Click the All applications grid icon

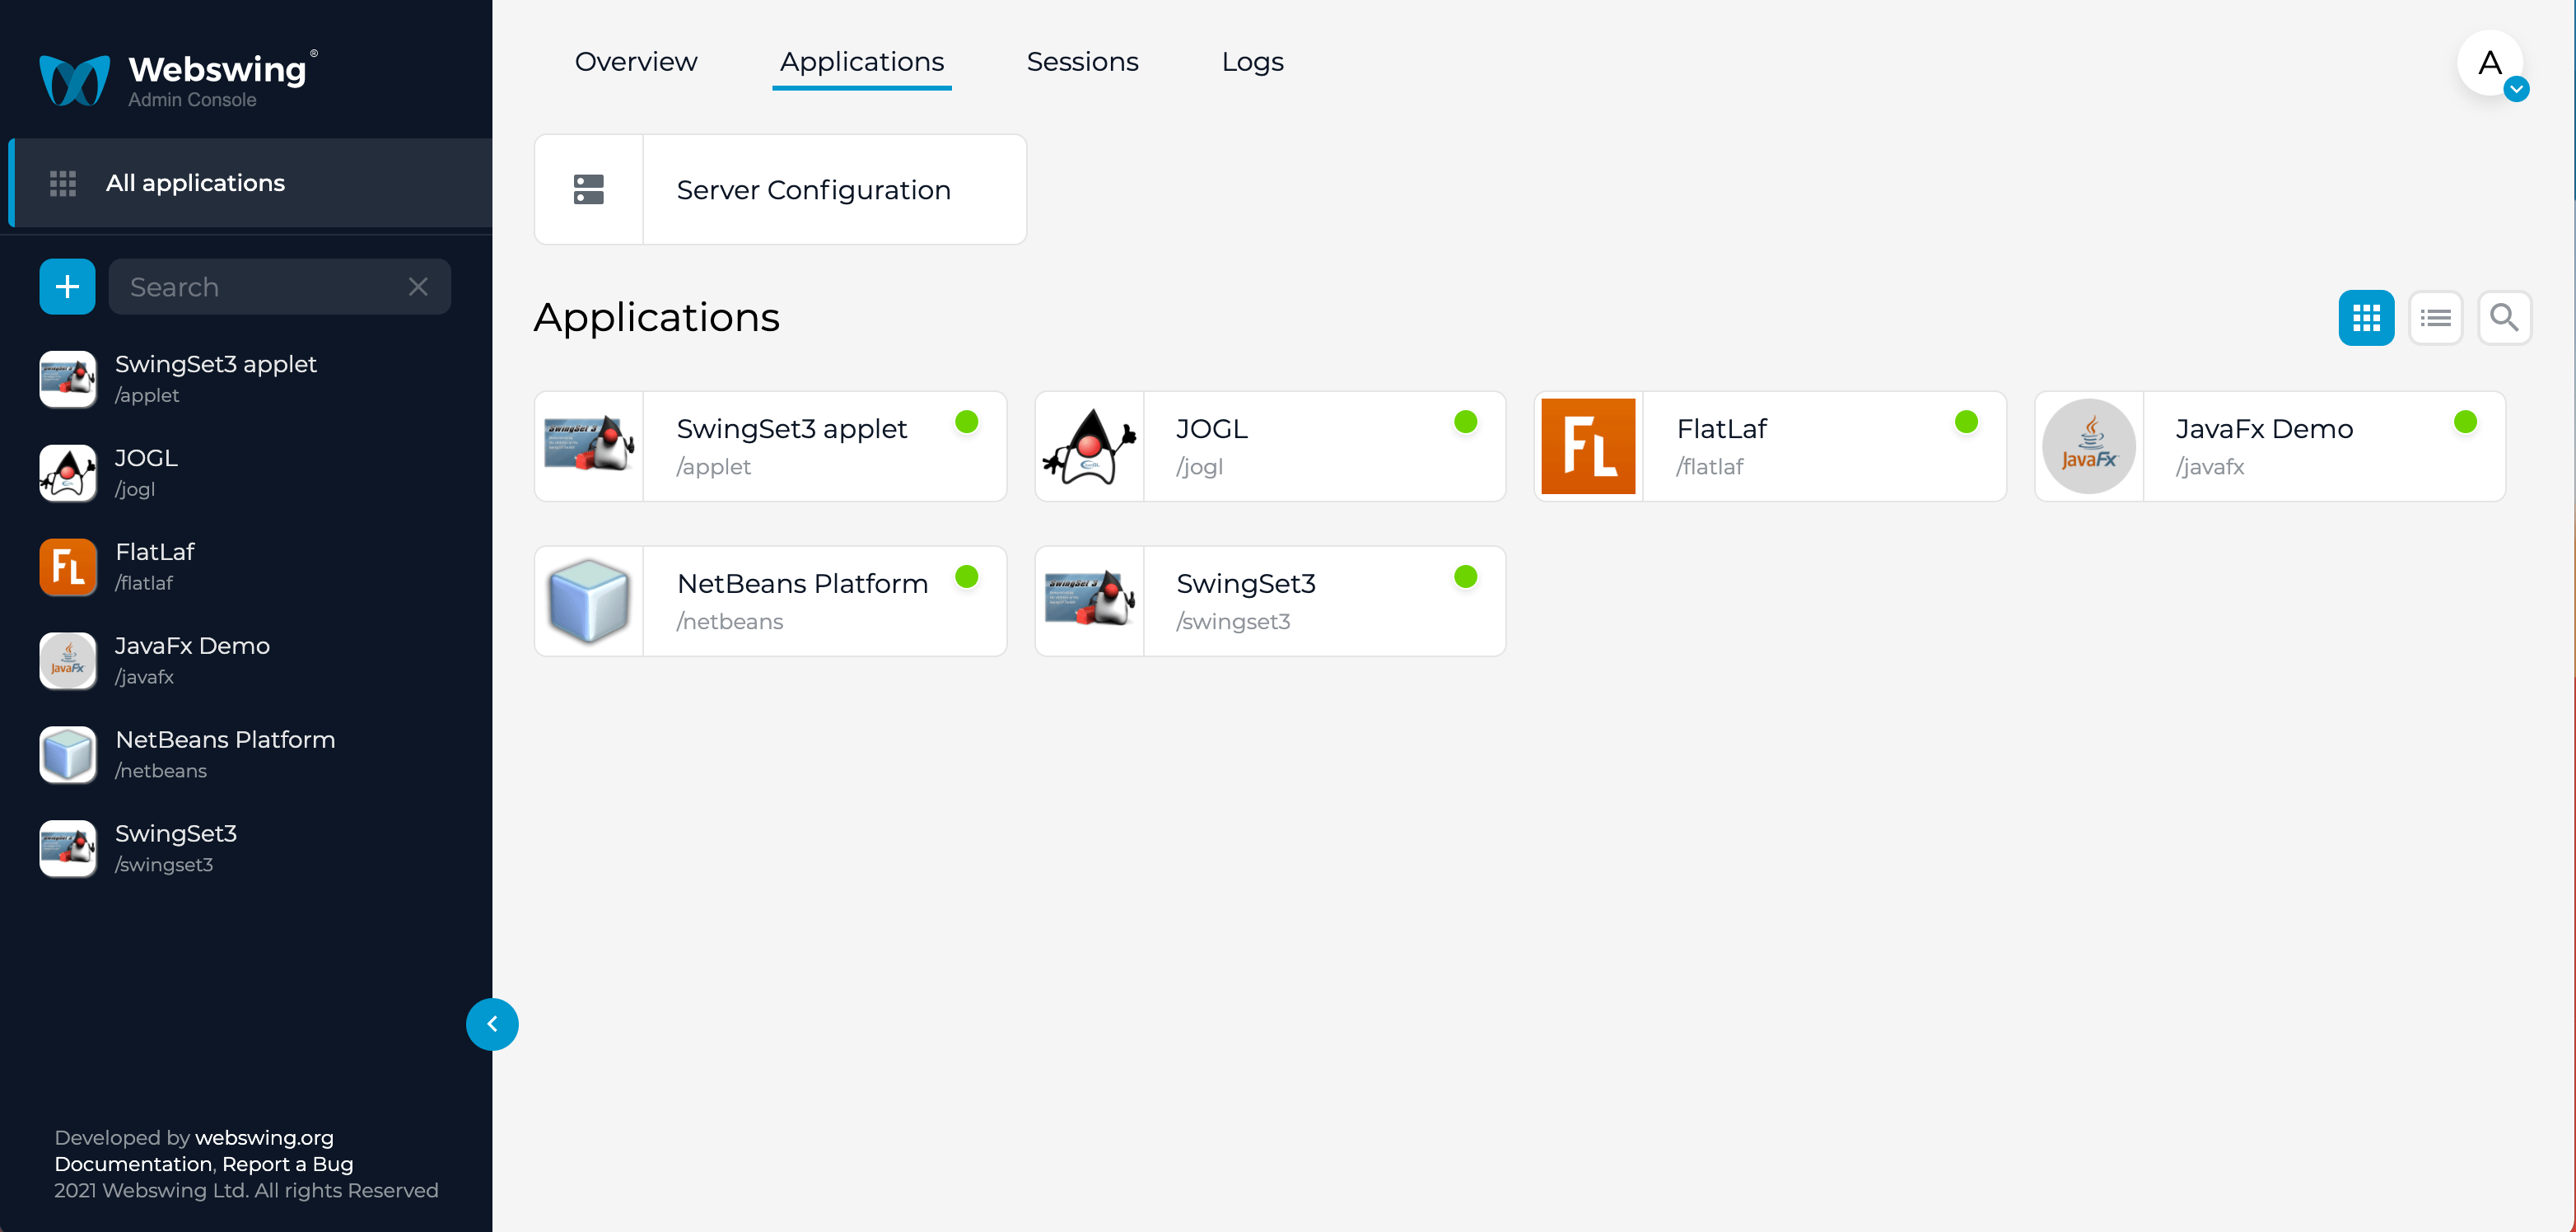[63, 183]
